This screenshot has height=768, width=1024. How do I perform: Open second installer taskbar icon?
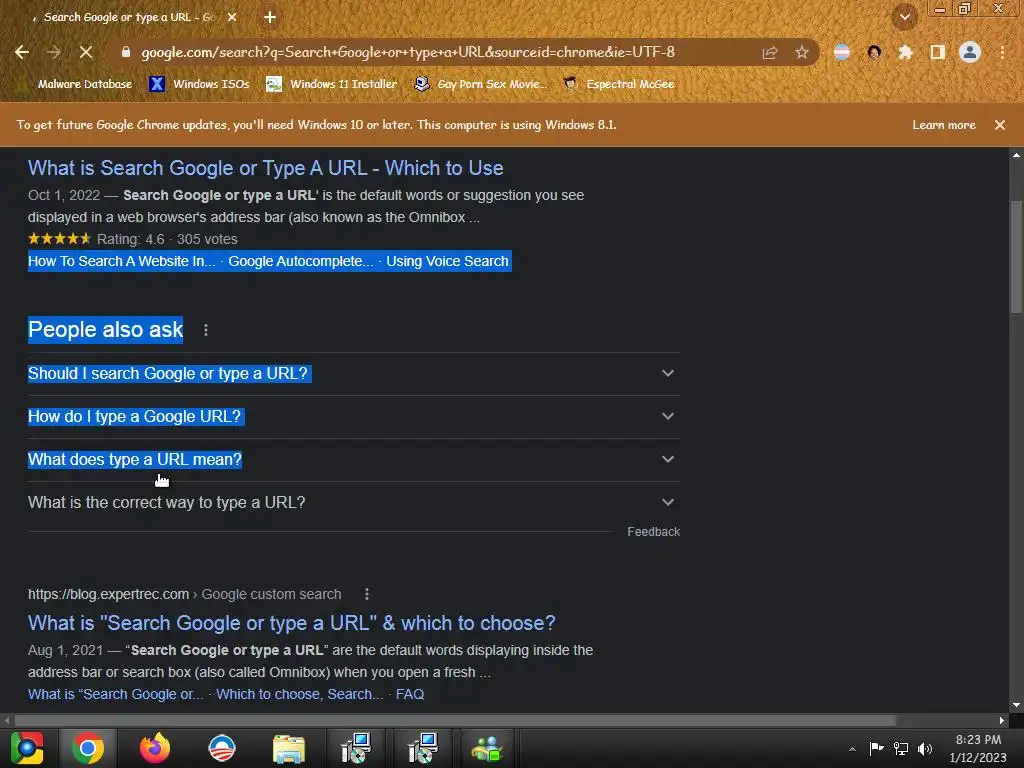click(423, 748)
